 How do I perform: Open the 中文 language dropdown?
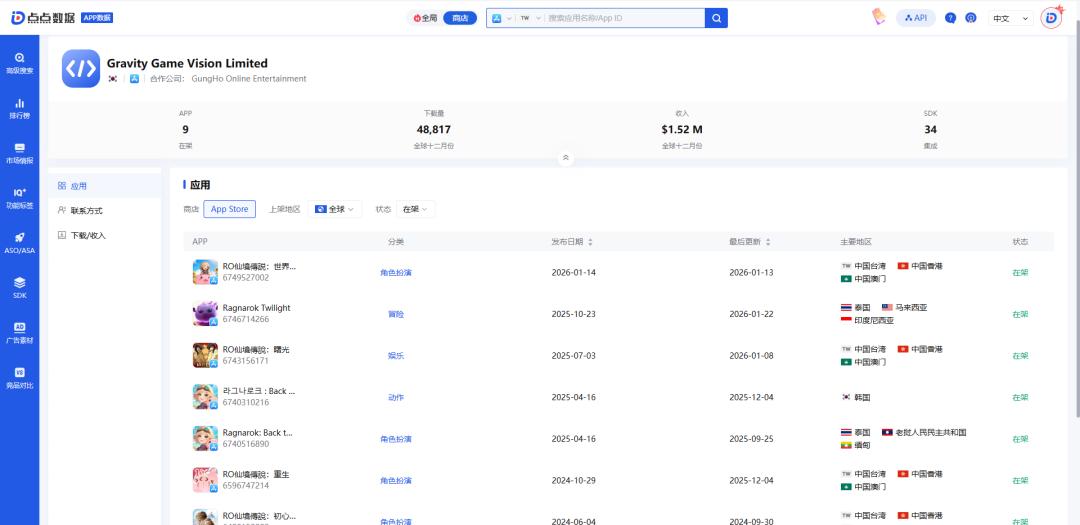(x=1009, y=18)
